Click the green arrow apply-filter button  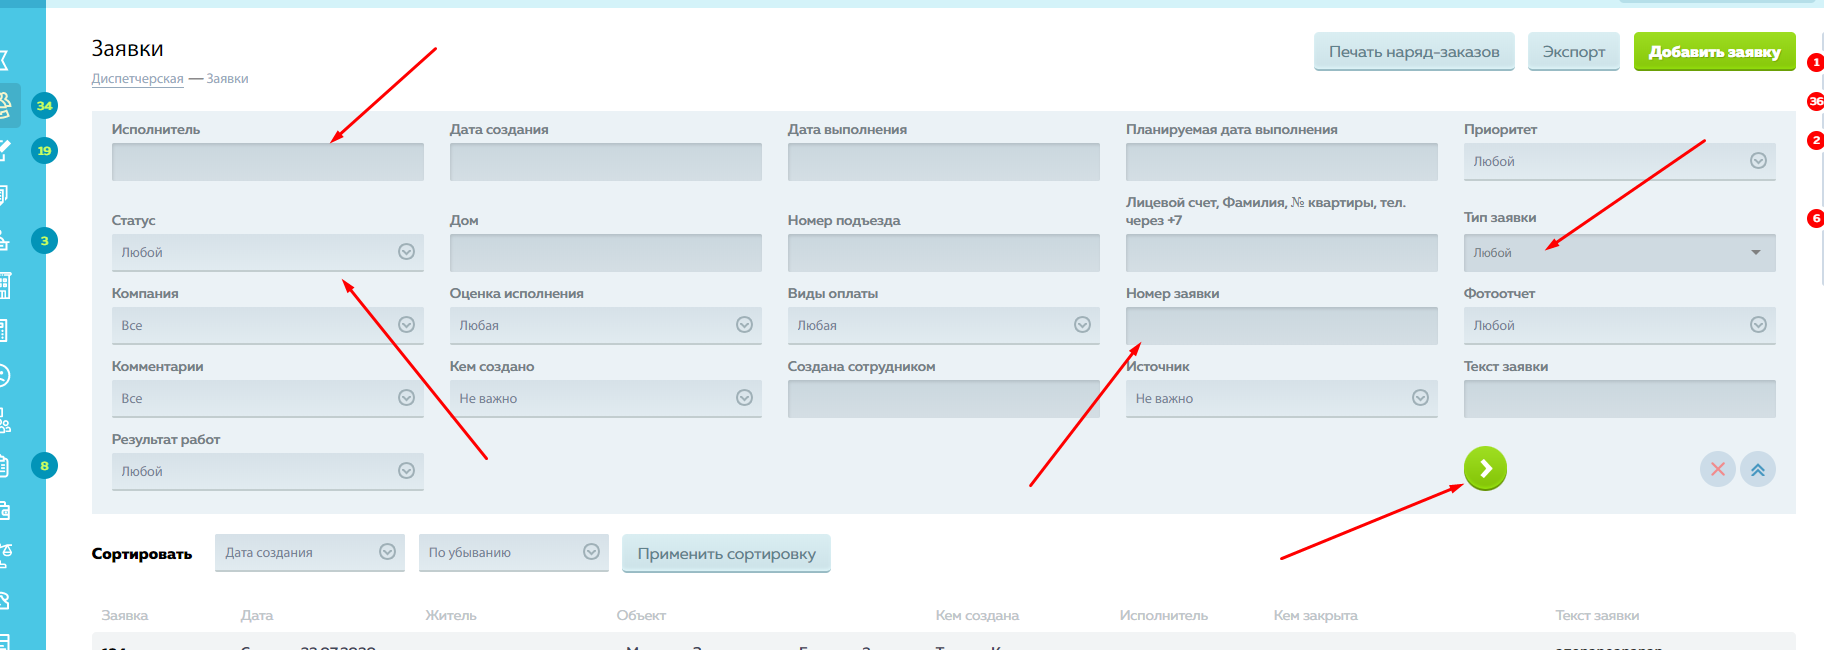point(1485,468)
